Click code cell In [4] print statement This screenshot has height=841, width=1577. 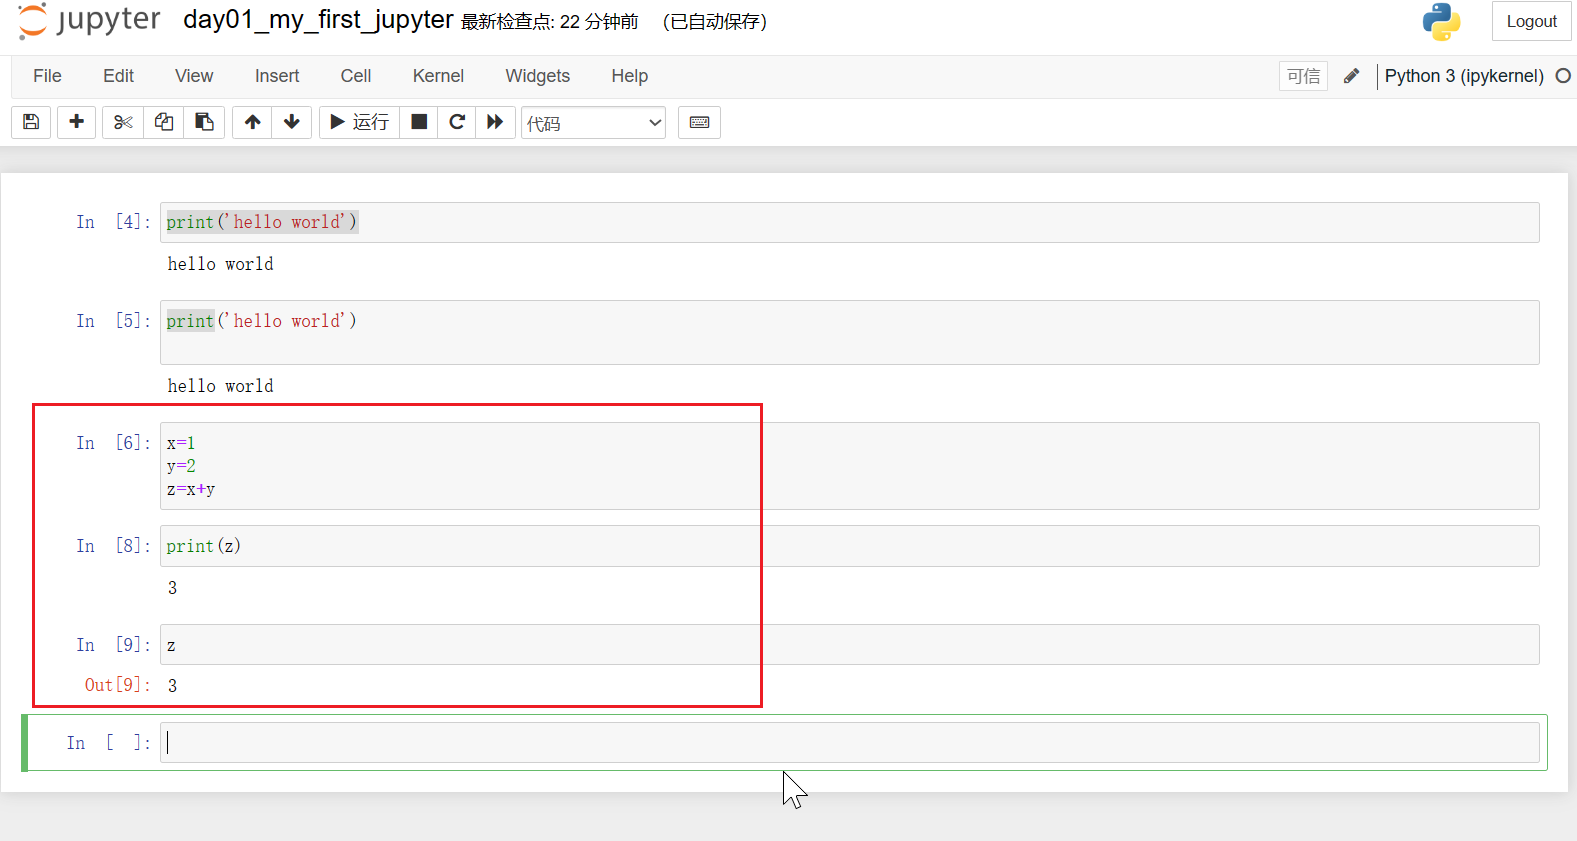coord(849,222)
